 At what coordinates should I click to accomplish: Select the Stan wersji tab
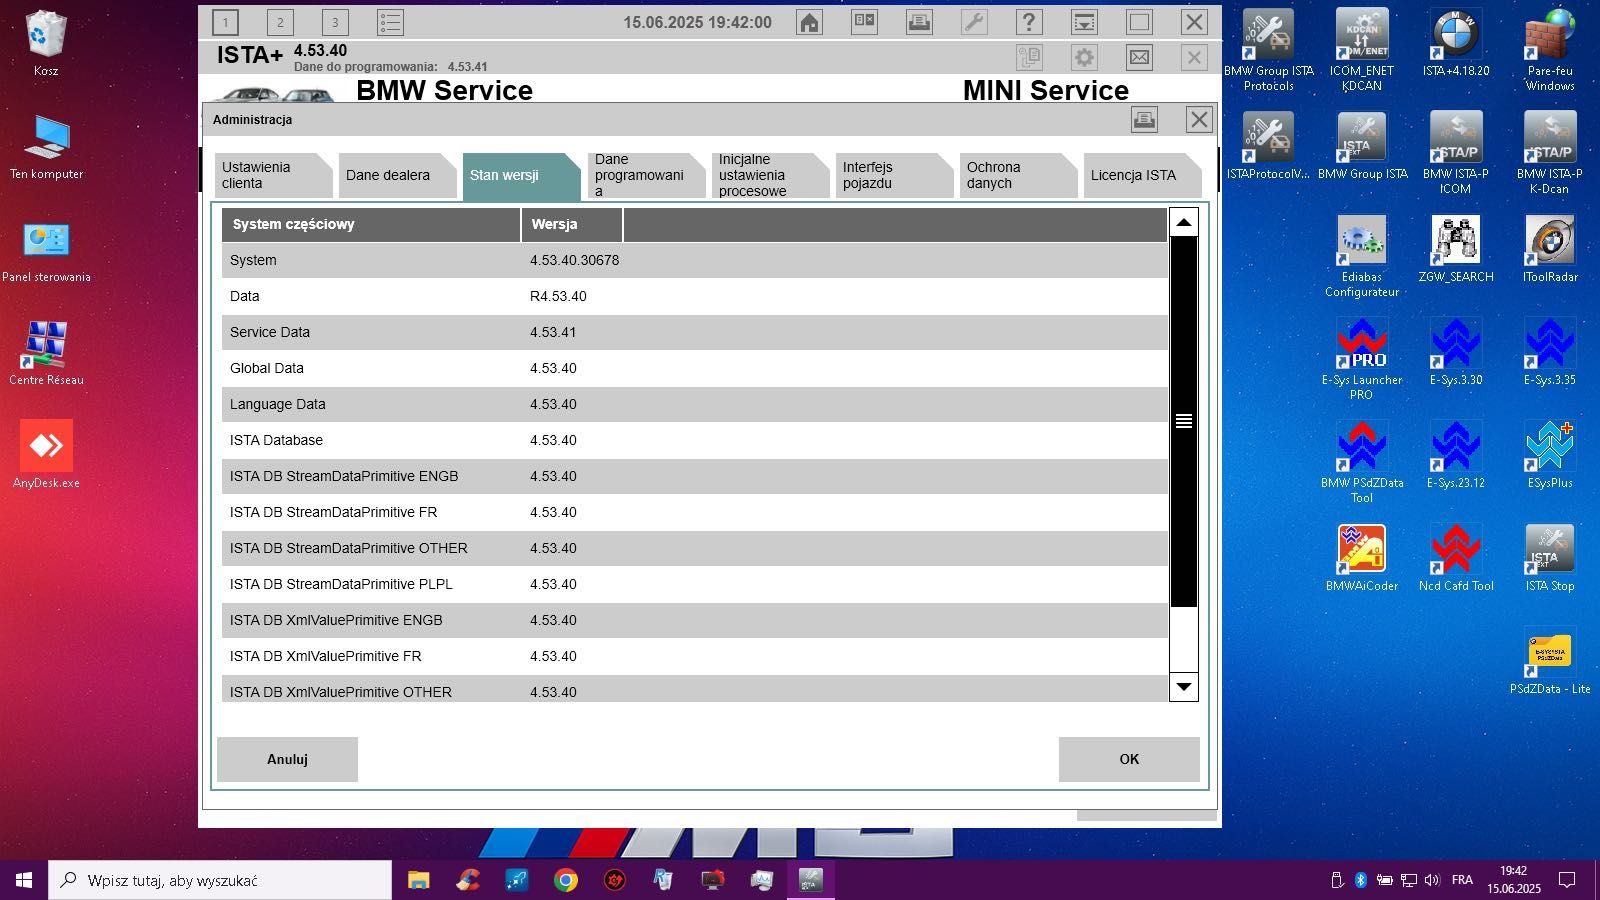tap(521, 175)
